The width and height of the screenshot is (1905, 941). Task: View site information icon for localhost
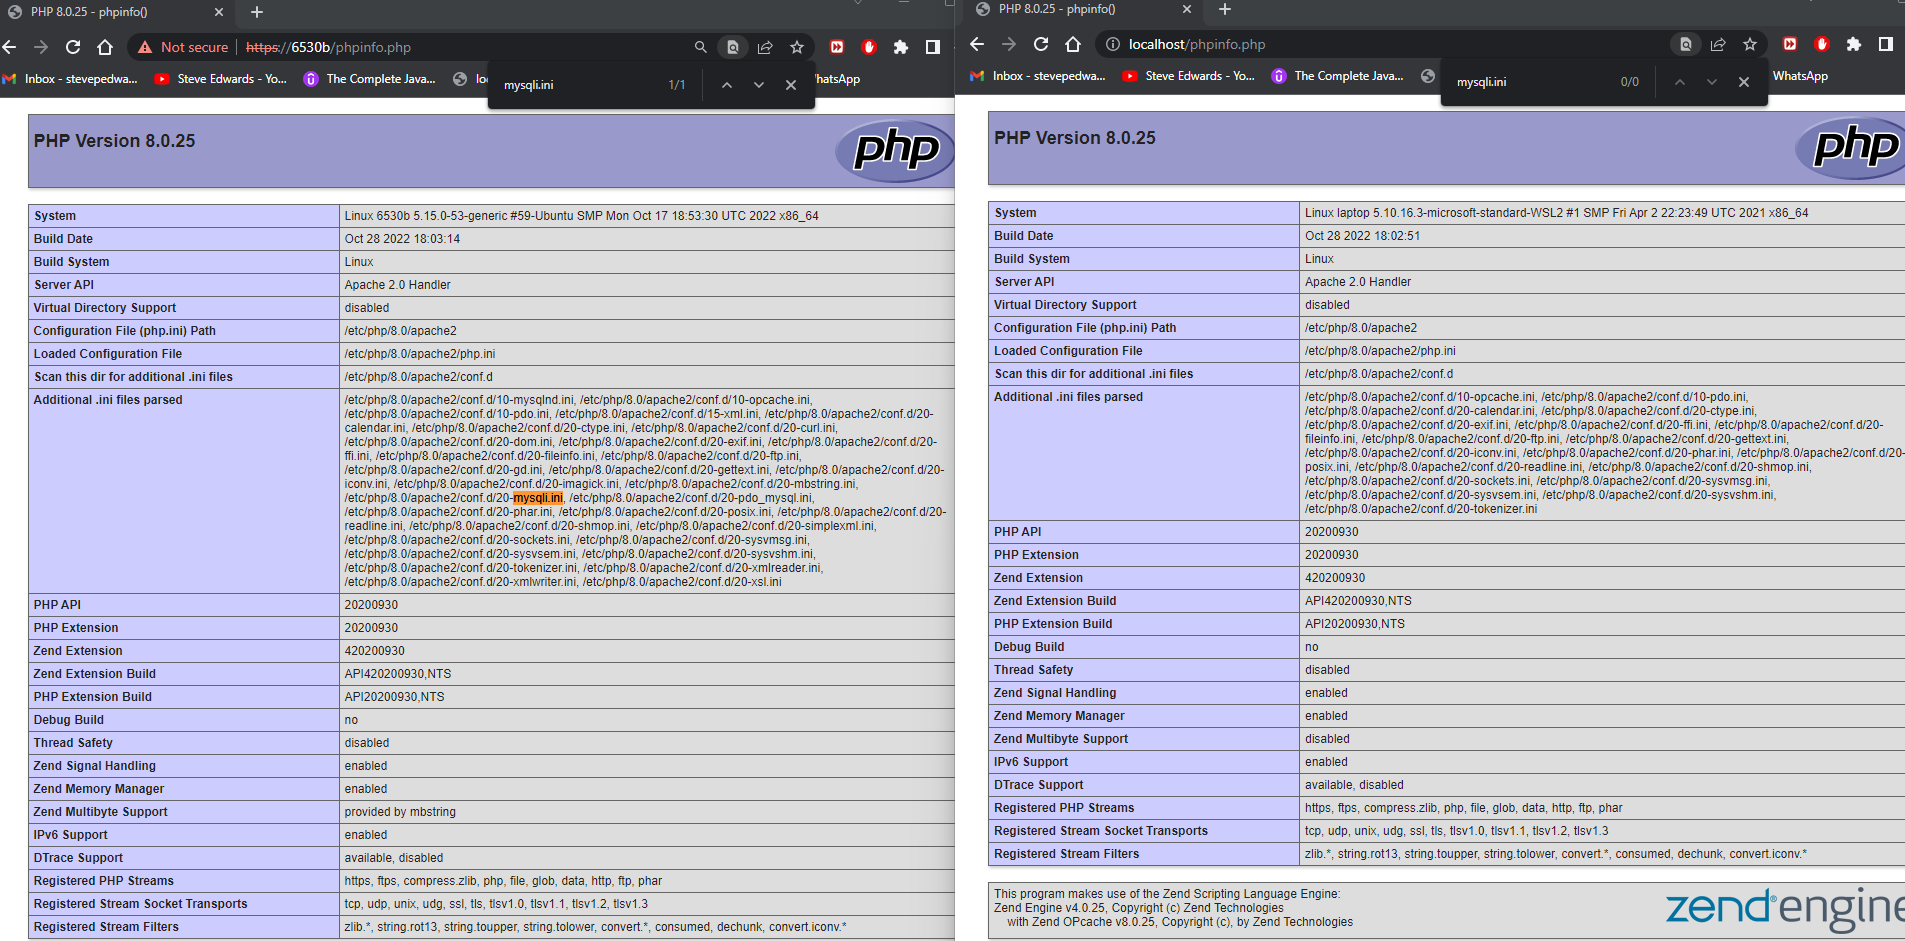[1112, 44]
